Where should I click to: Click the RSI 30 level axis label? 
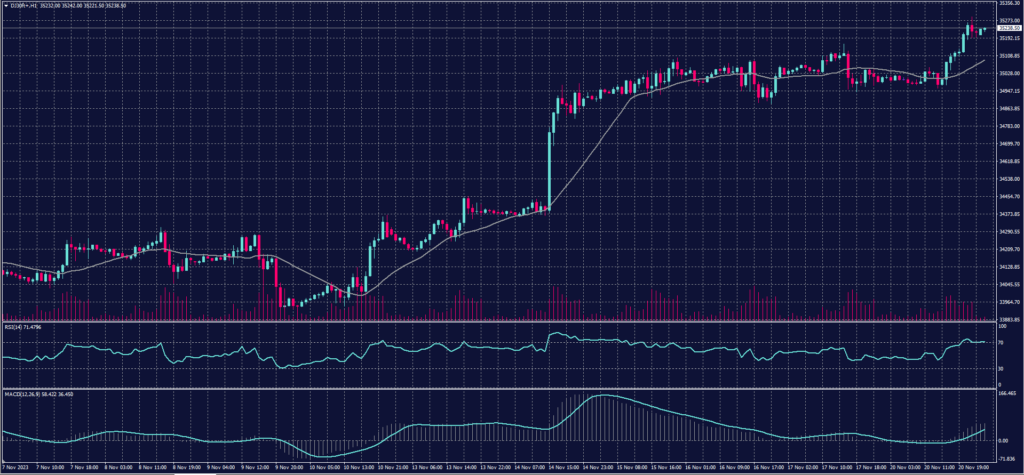coord(1000,368)
